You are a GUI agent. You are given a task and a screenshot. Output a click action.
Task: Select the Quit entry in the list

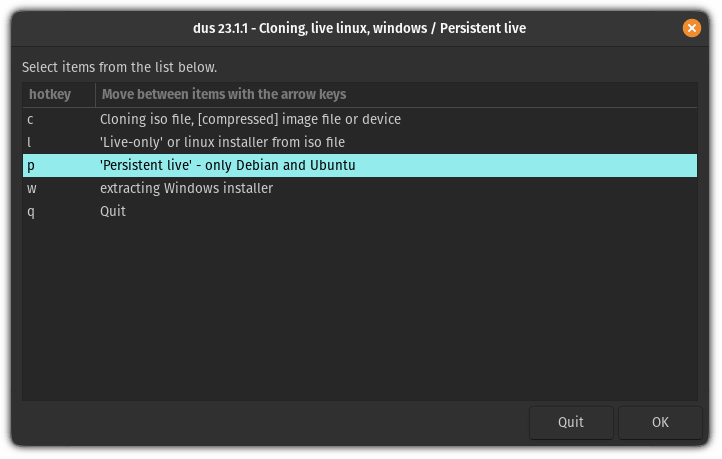click(113, 212)
